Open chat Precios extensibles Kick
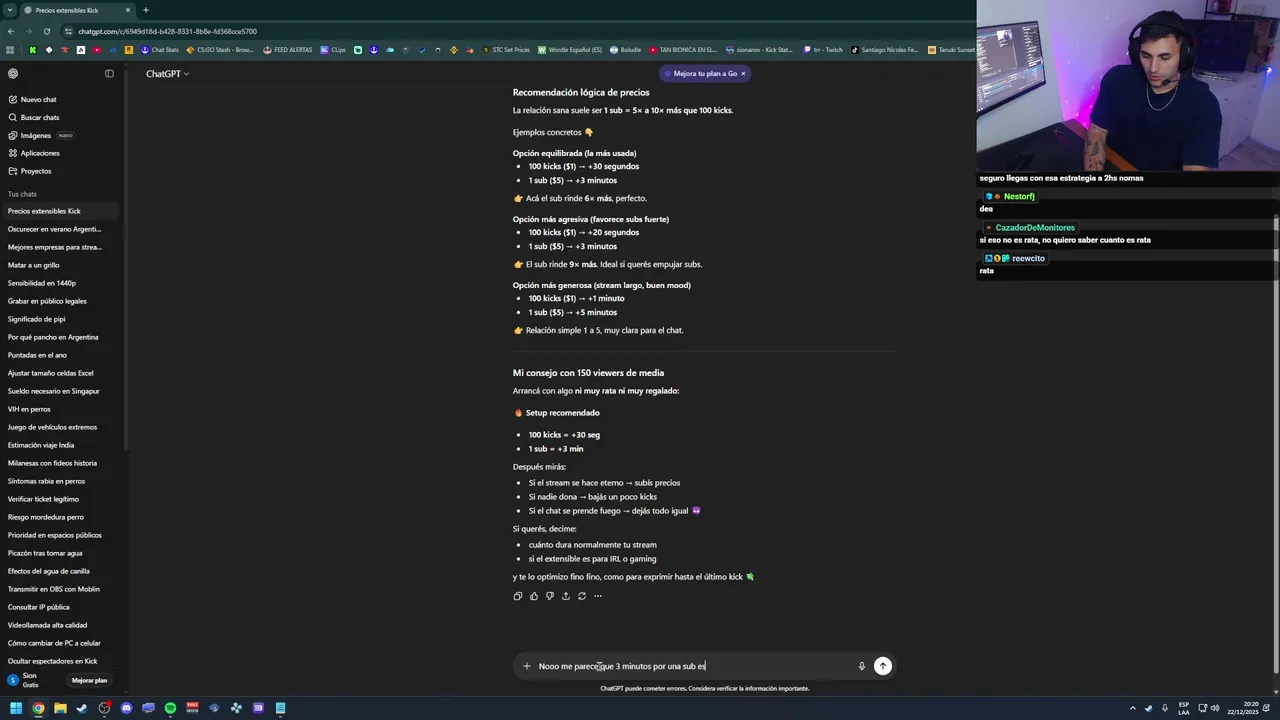The height and width of the screenshot is (720, 1280). pos(60,211)
